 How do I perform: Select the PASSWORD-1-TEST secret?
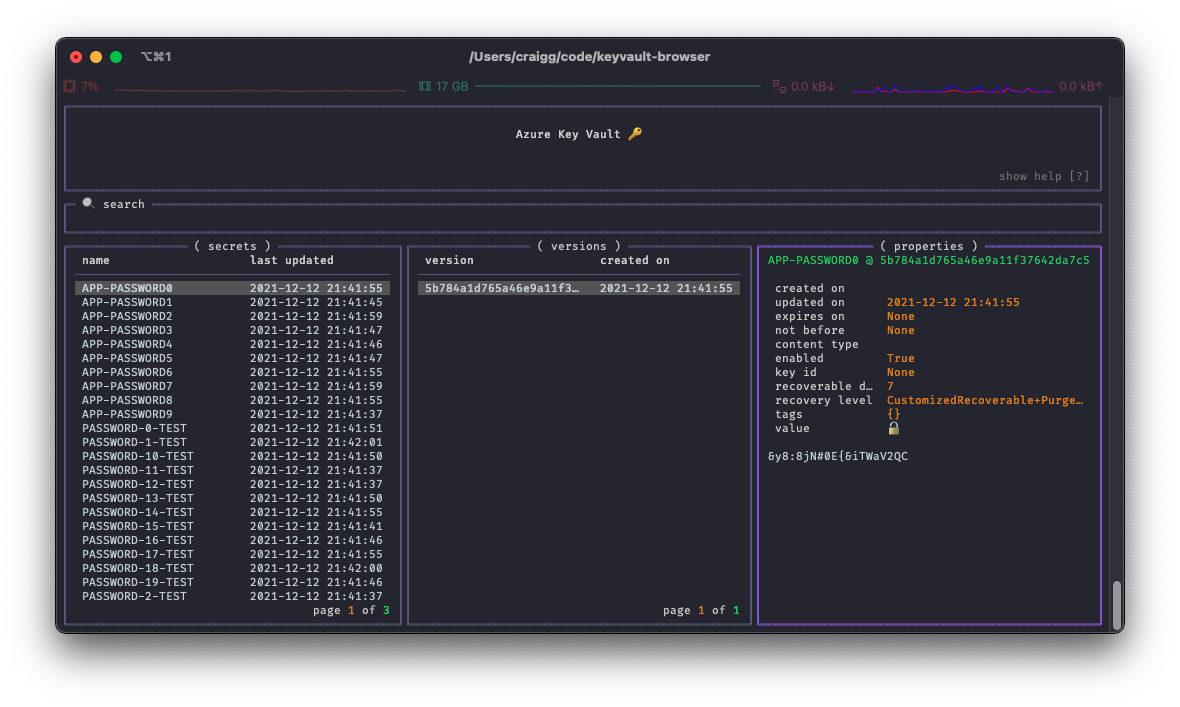click(233, 442)
